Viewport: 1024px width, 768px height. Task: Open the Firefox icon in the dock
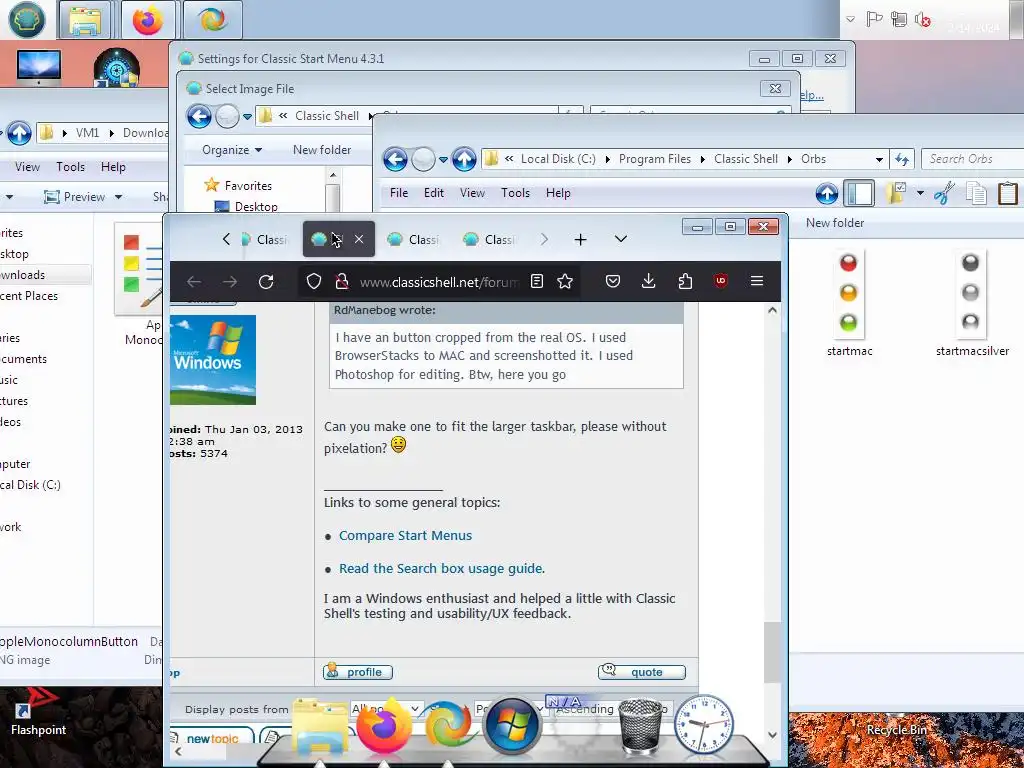tap(385, 726)
